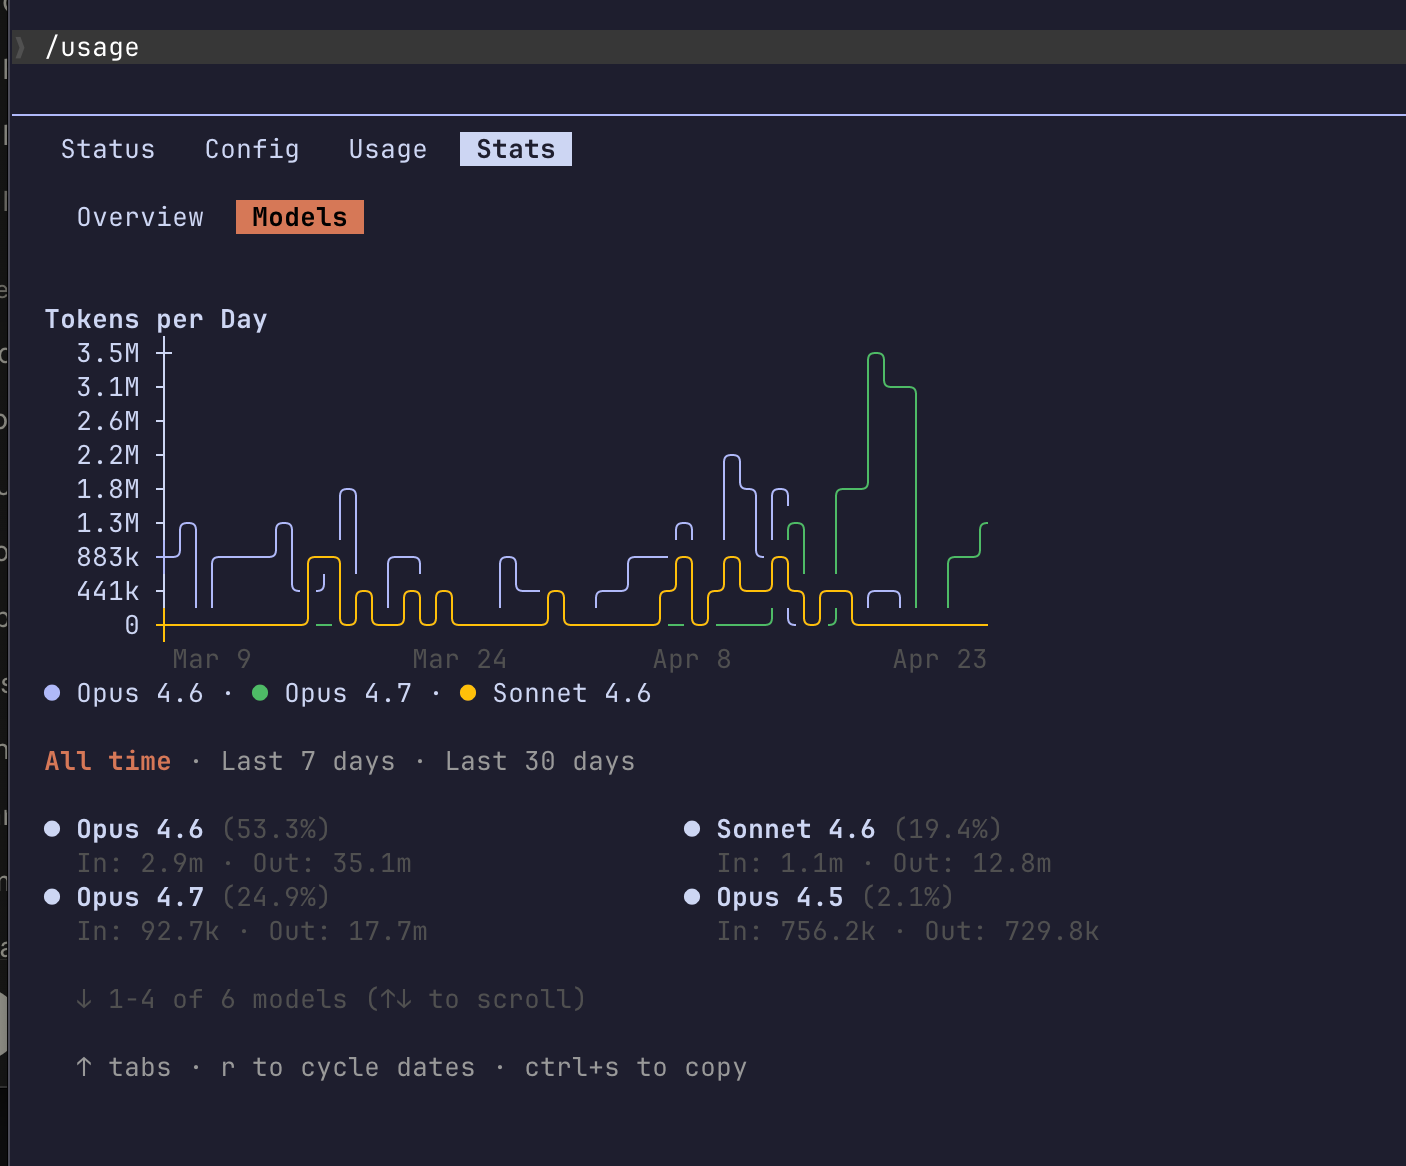
Task: Select the Models sub-tab
Action: click(x=300, y=217)
